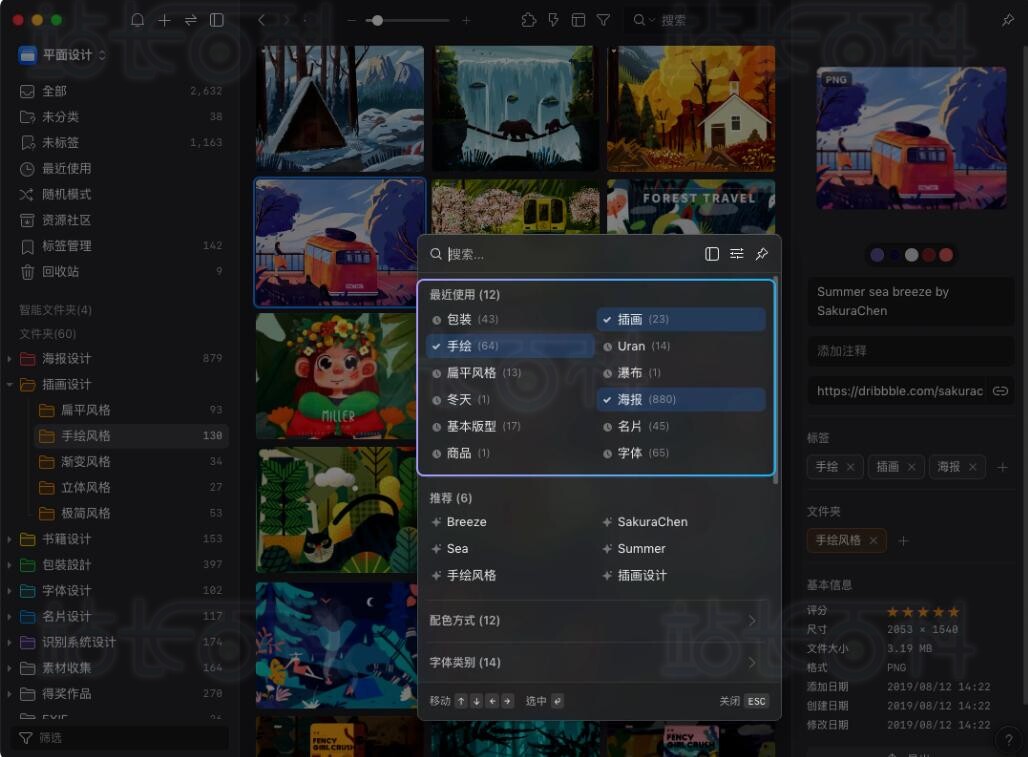Viewport: 1028px width, 757px height.
Task: Open the 平面设计 library dropdown
Action: tap(64, 55)
